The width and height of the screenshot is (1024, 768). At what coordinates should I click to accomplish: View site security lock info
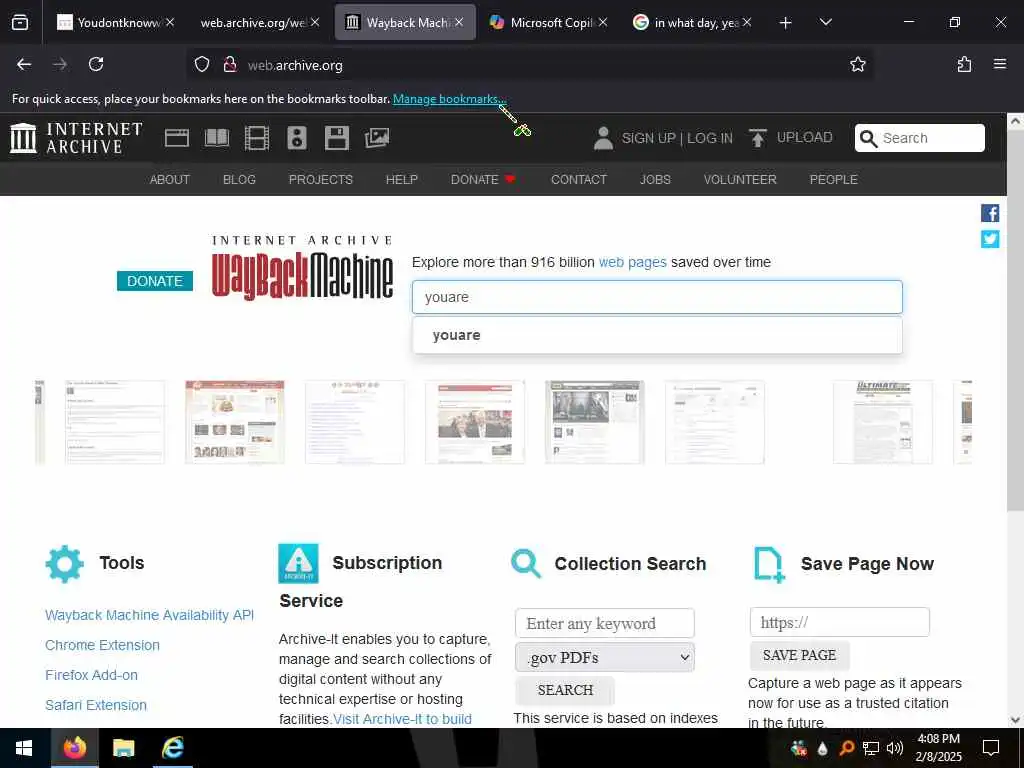229,64
